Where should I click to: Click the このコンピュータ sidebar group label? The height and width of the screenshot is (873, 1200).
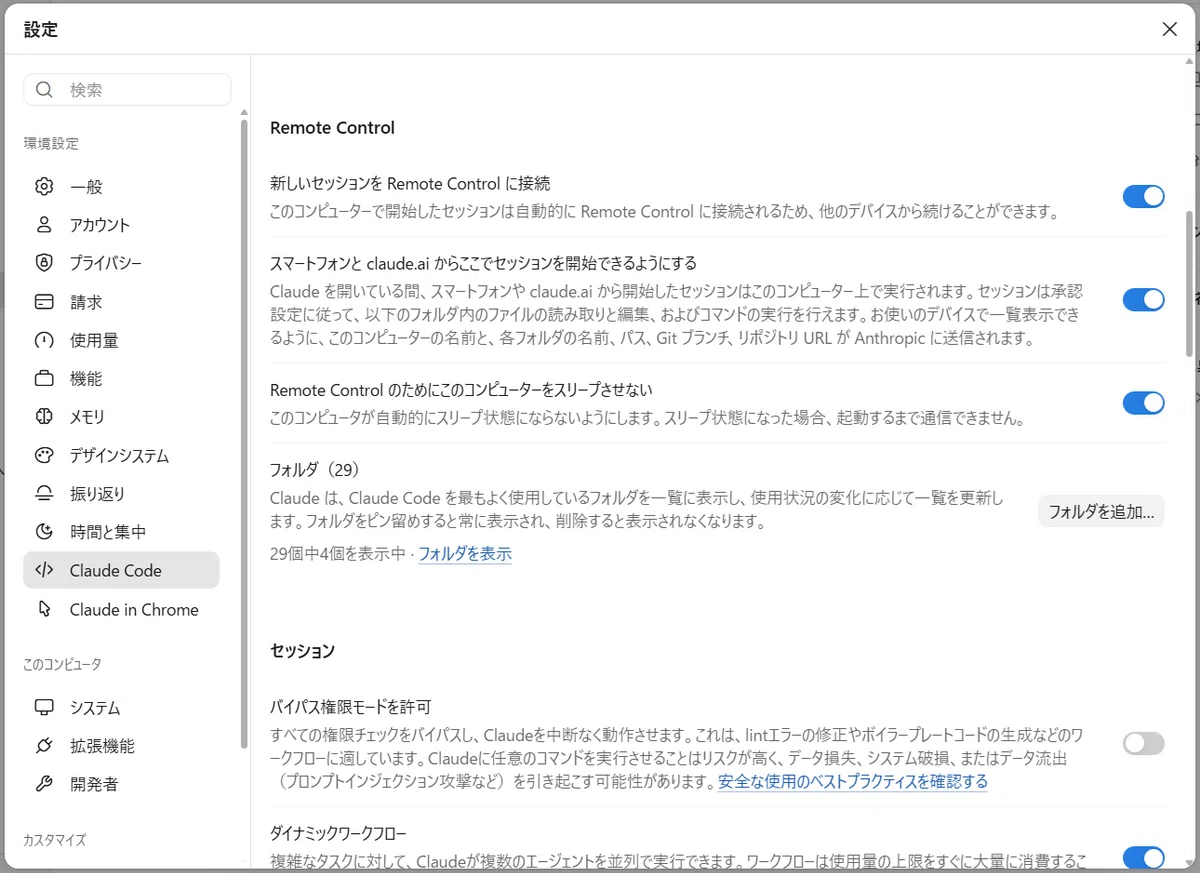62,664
